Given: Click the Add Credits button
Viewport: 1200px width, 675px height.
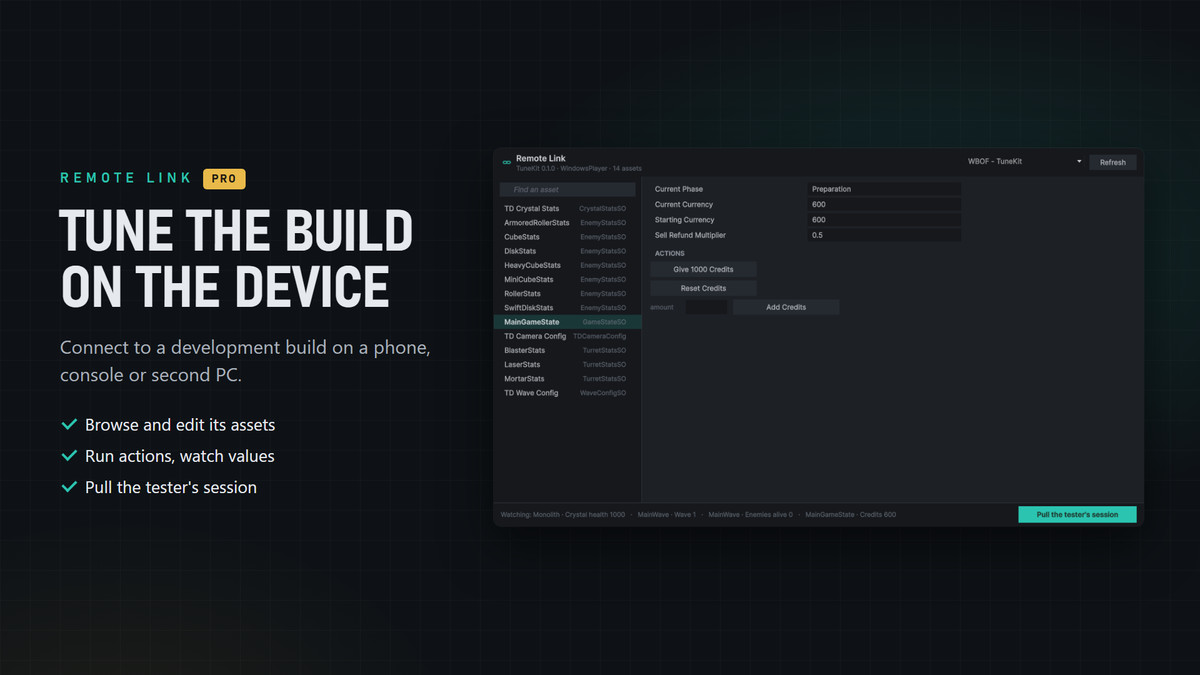Looking at the screenshot, I should tap(786, 307).
